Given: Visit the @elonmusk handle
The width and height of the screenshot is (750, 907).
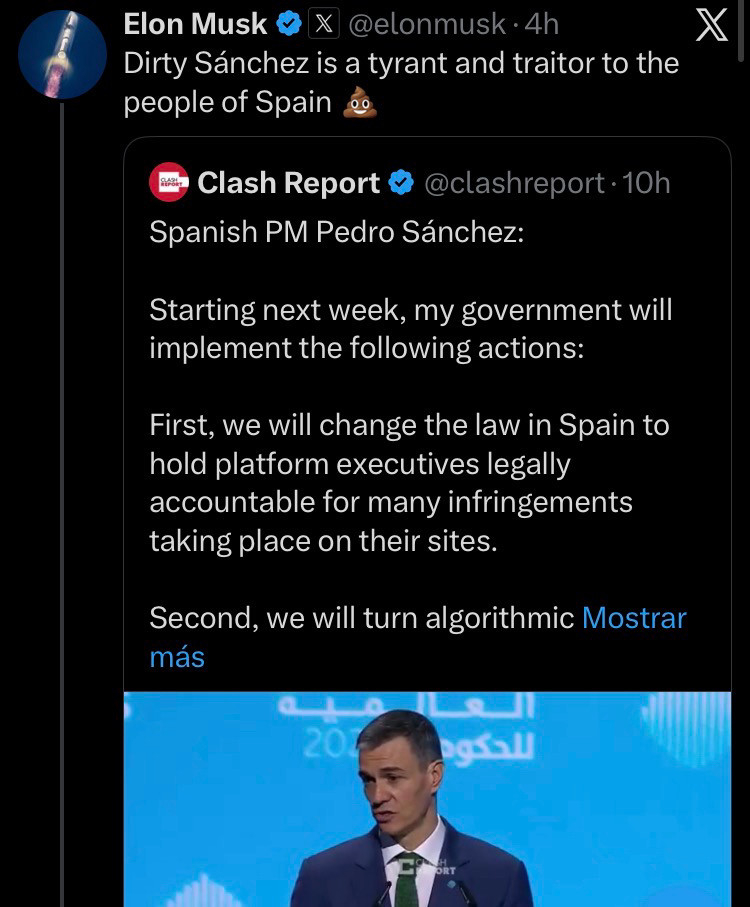Looking at the screenshot, I should (x=427, y=24).
